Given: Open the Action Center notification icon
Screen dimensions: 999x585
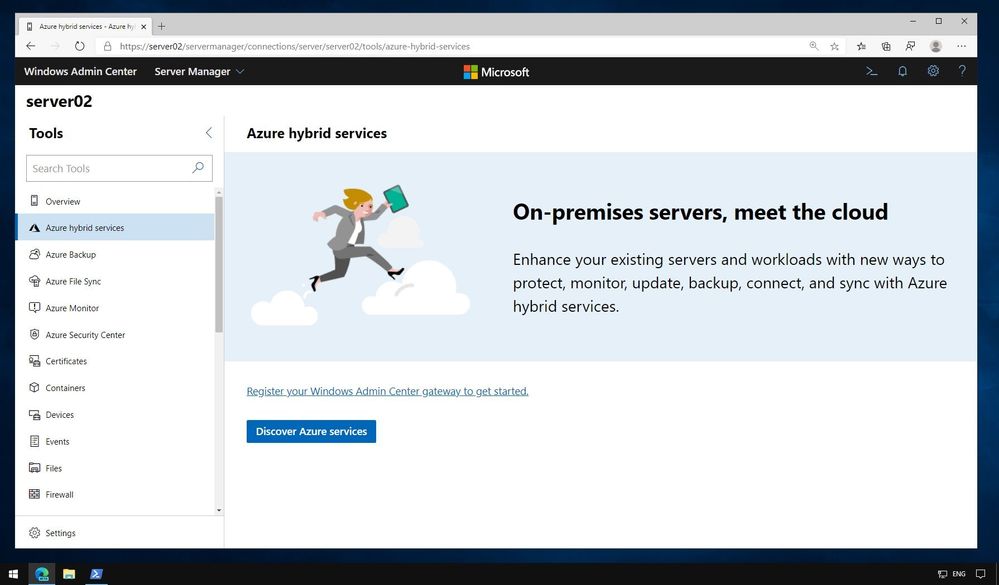Looking at the screenshot, I should click(x=981, y=574).
